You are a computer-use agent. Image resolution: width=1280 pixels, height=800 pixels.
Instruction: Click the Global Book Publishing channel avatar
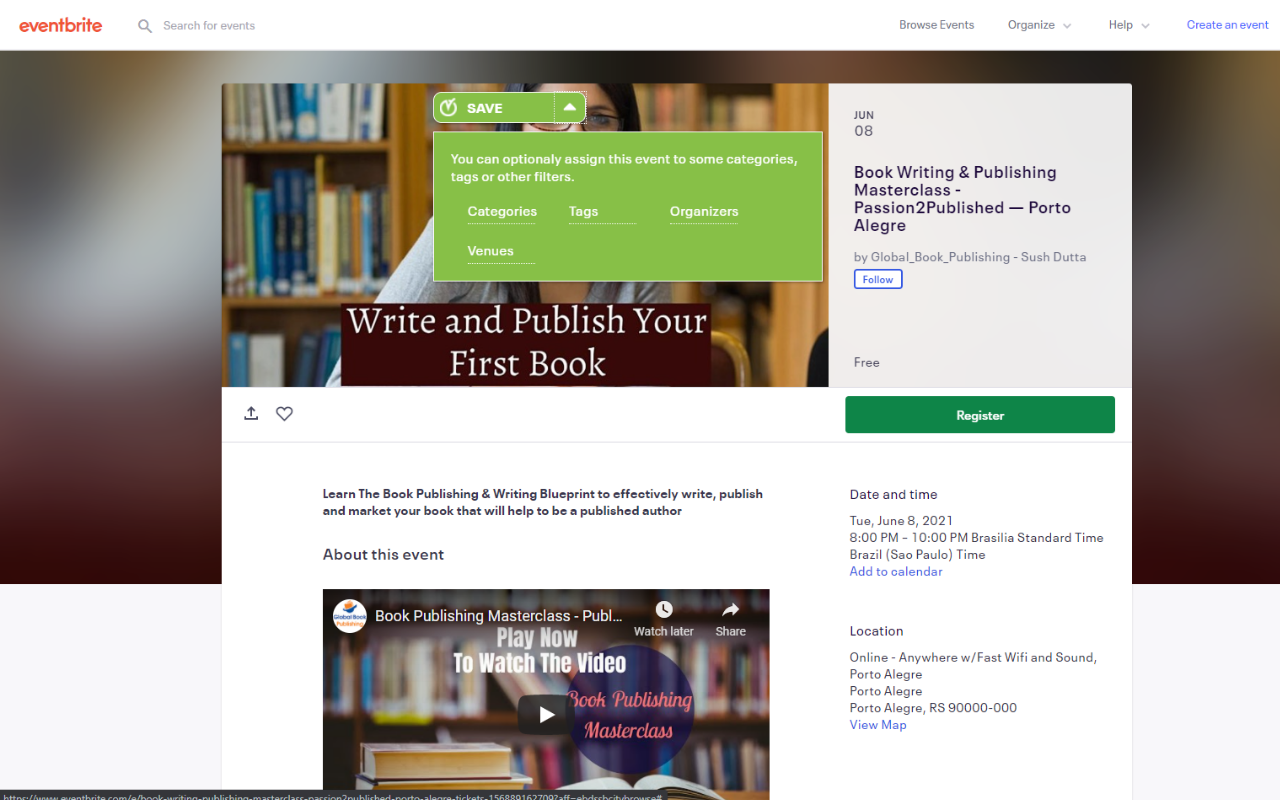pyautogui.click(x=350, y=616)
